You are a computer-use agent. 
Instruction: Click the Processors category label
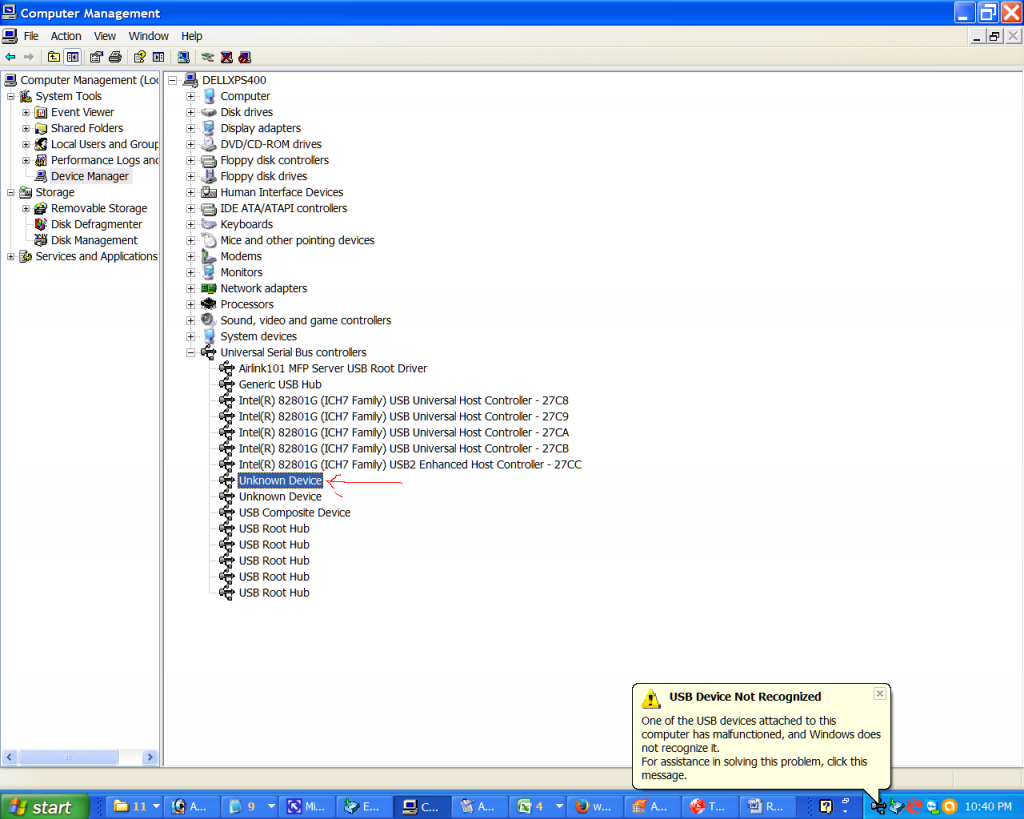[247, 304]
